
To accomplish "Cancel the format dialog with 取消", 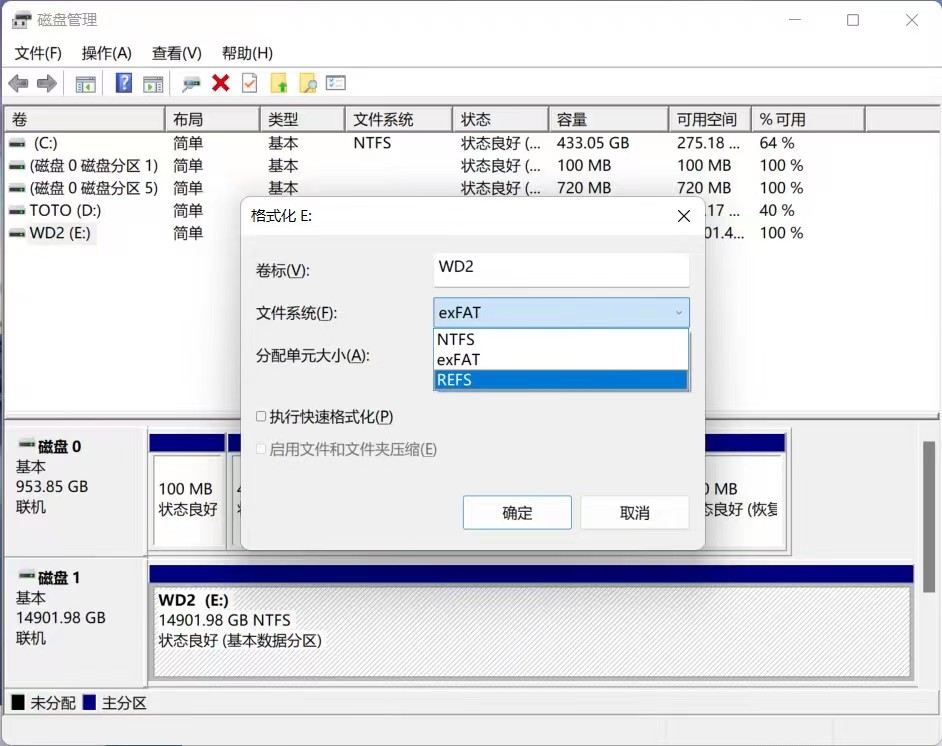I will (x=634, y=512).
